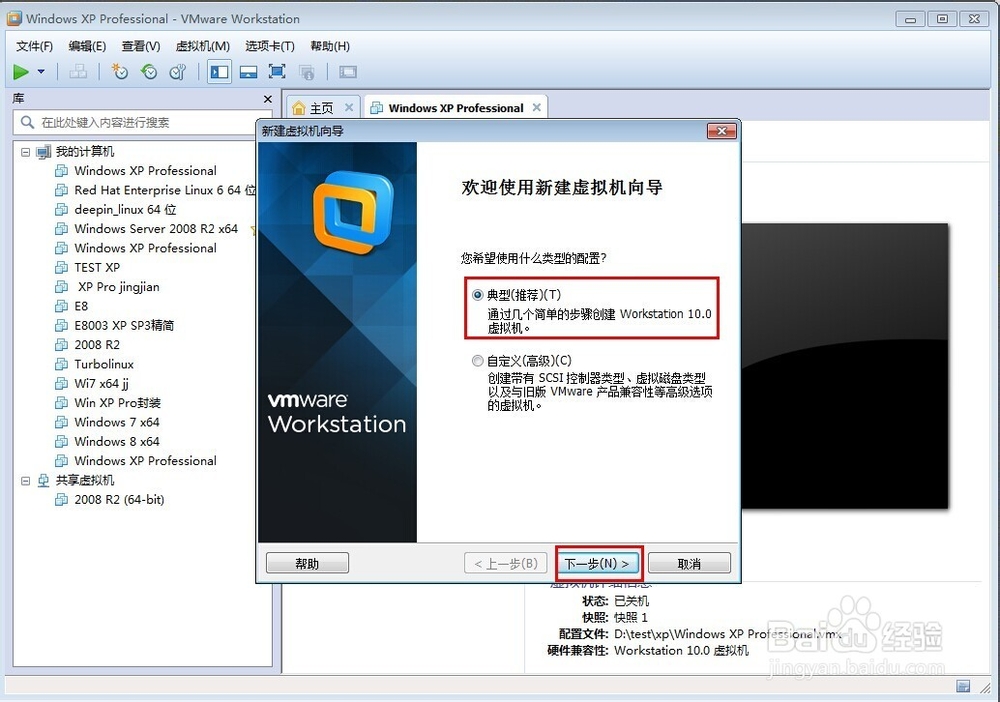Image resolution: width=1000 pixels, height=702 pixels.
Task: Click the status bar icon at bottom right
Action: pos(964,687)
